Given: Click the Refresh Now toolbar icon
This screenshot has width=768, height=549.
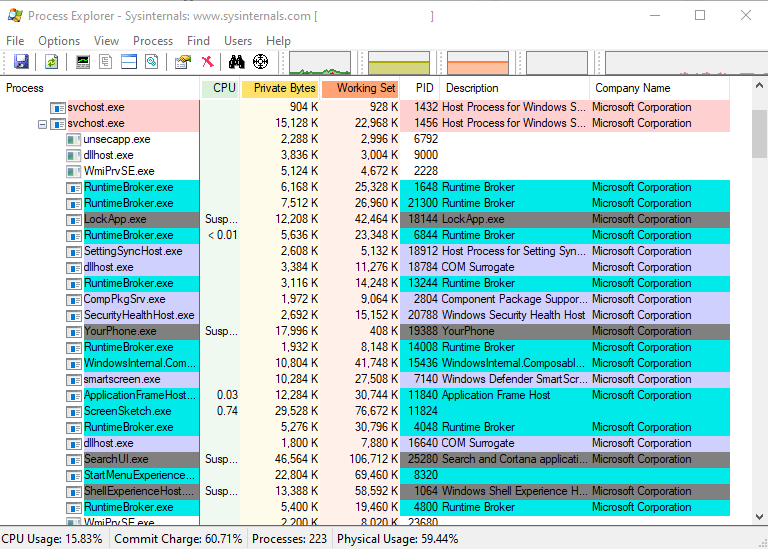Looking at the screenshot, I should click(51, 62).
